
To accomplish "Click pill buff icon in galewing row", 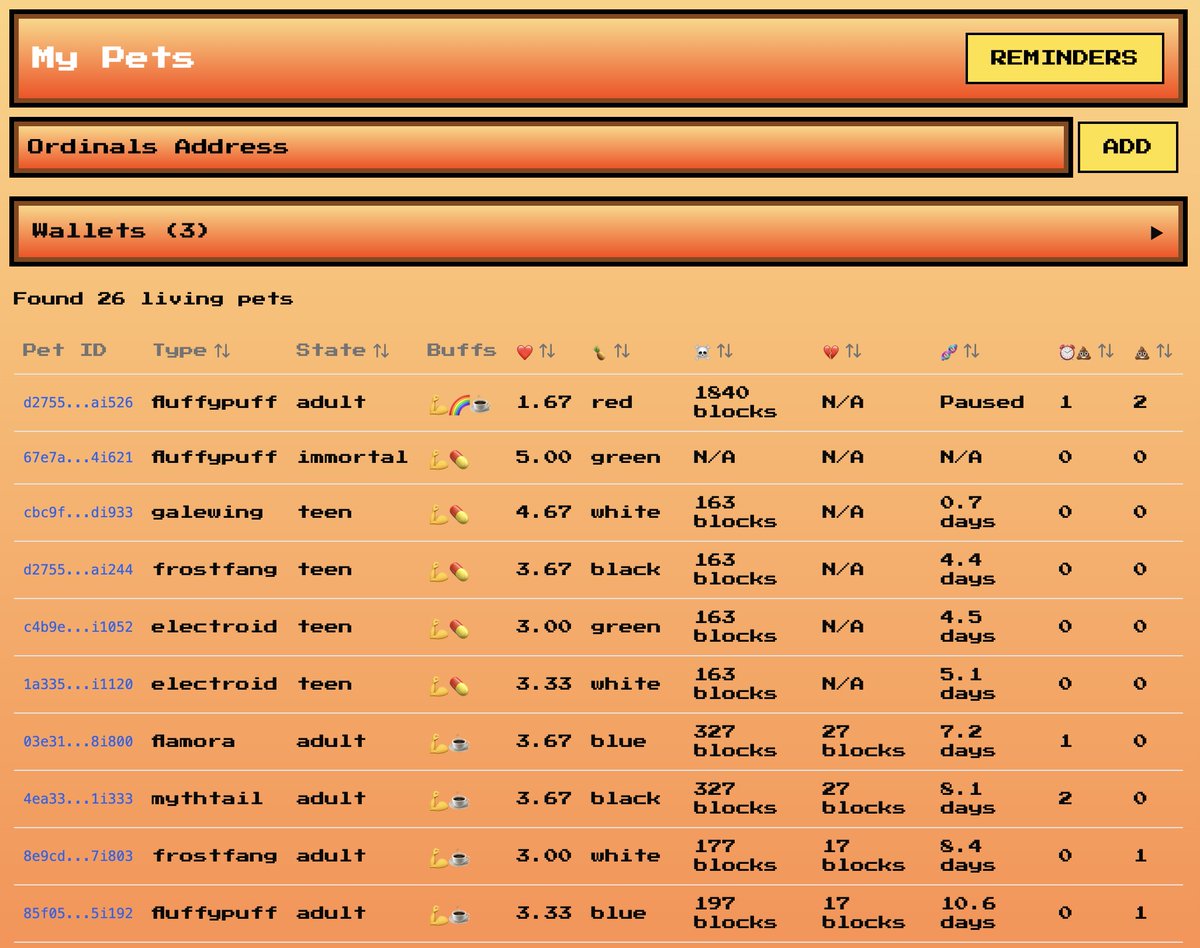I will coord(459,514).
